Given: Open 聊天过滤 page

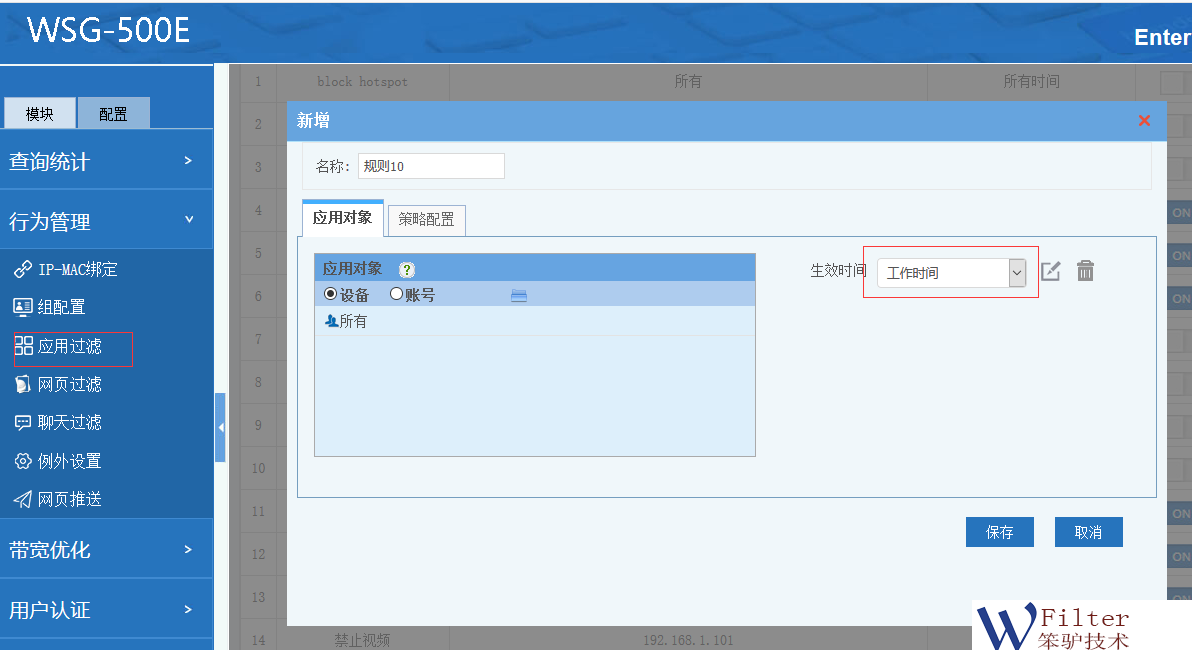Looking at the screenshot, I should [x=58, y=422].
